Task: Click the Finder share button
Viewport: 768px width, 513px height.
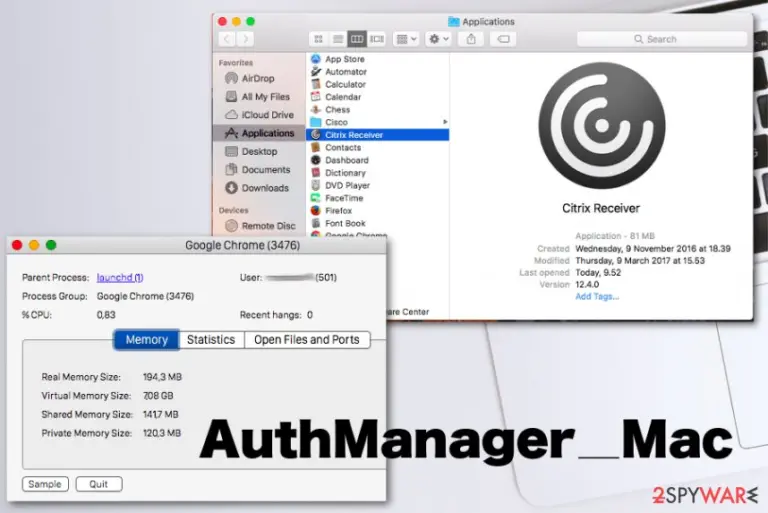Action: (x=471, y=39)
